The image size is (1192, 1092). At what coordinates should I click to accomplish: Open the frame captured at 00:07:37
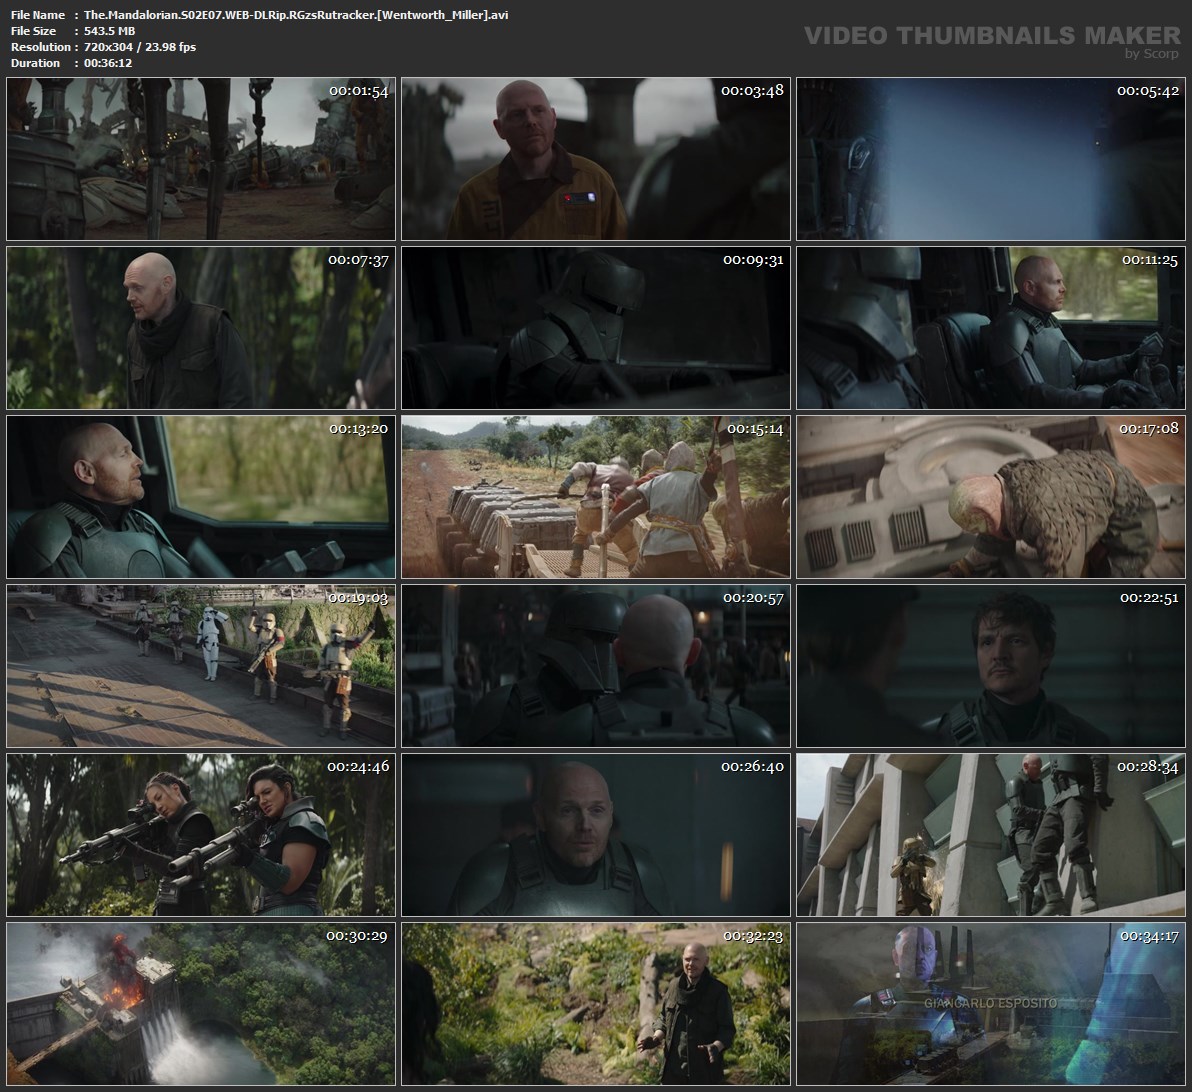pyautogui.click(x=201, y=328)
